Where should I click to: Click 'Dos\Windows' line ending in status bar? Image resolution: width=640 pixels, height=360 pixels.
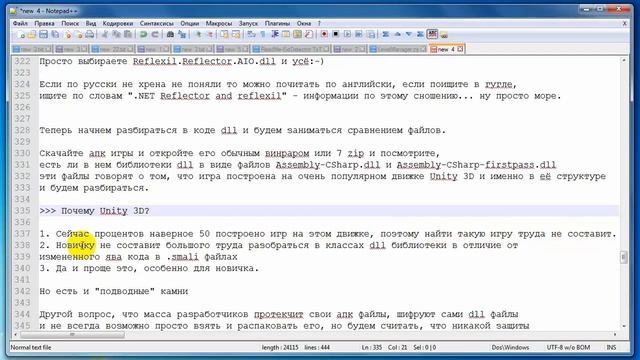coord(510,347)
